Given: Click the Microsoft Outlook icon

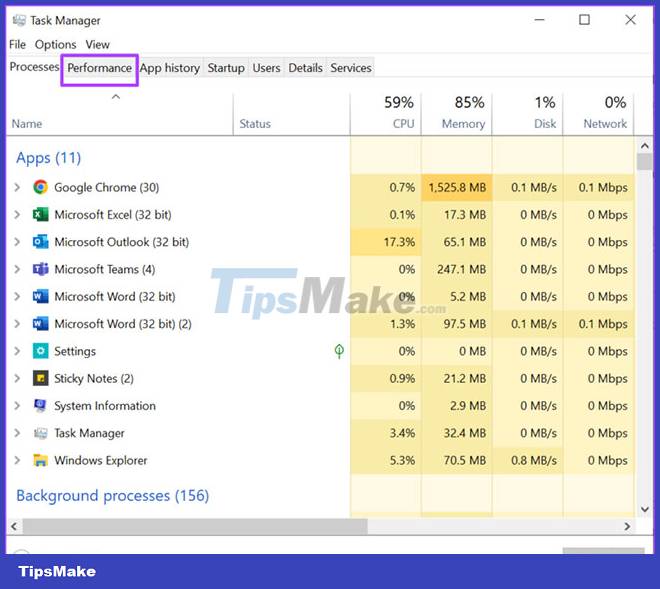Looking at the screenshot, I should tap(40, 242).
